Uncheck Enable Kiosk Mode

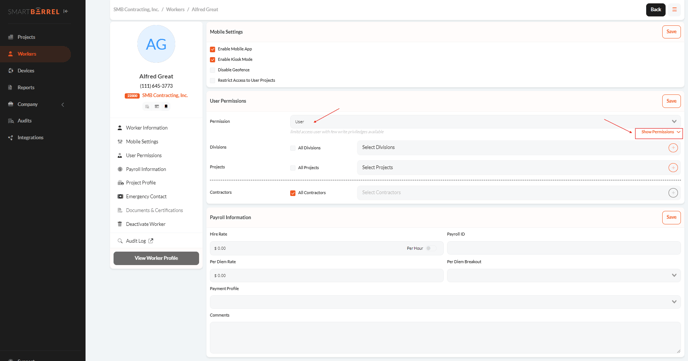[212, 60]
